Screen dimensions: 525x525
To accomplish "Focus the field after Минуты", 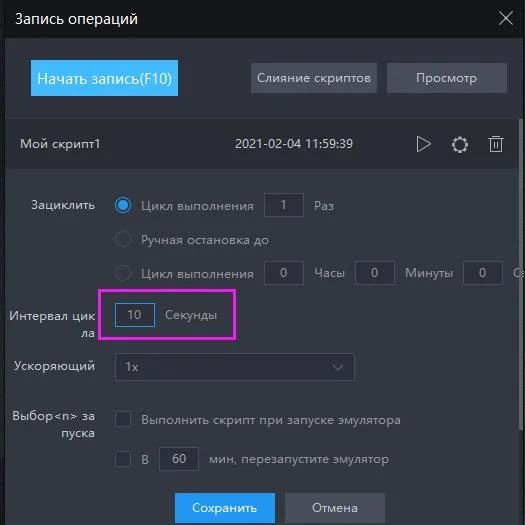I will 482,273.
